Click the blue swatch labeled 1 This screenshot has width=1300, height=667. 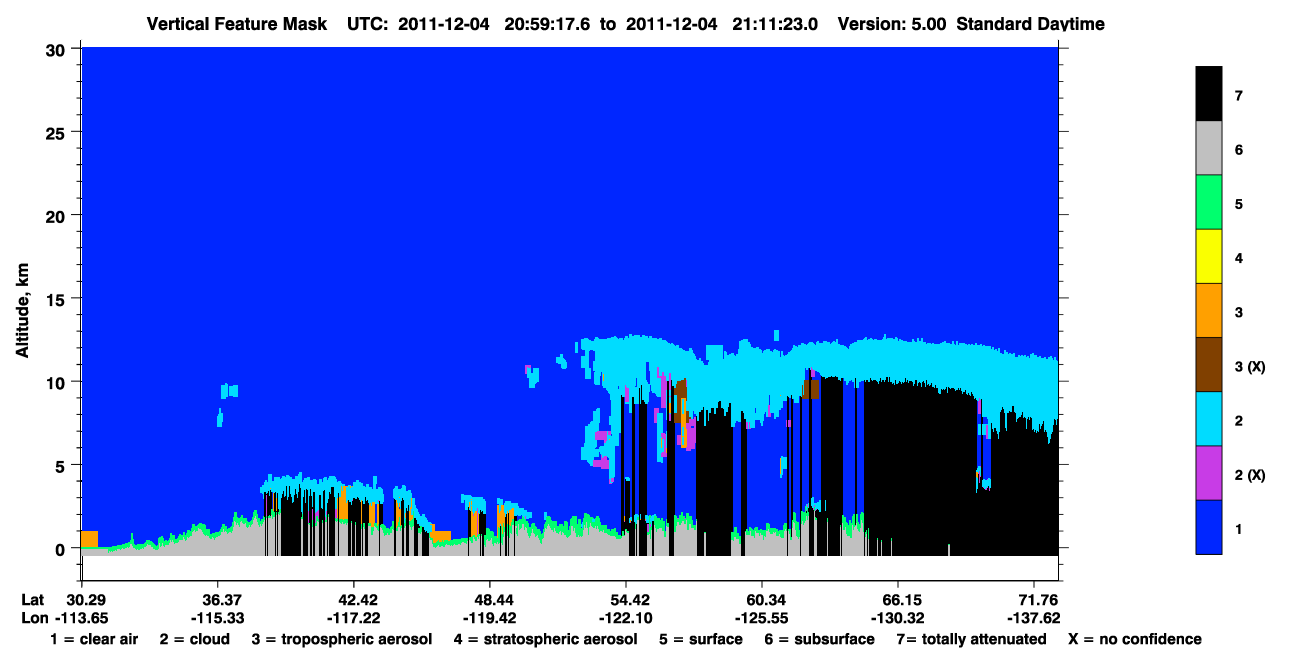(x=1209, y=527)
